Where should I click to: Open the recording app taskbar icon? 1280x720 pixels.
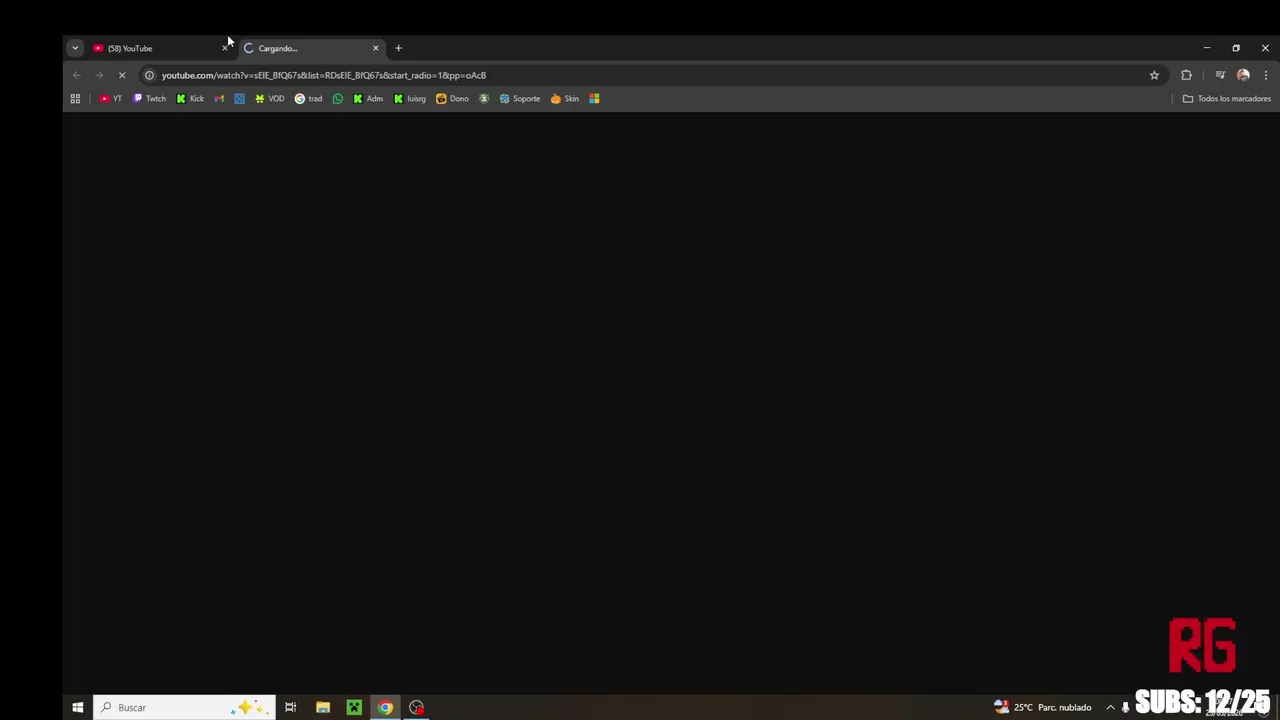[417, 707]
